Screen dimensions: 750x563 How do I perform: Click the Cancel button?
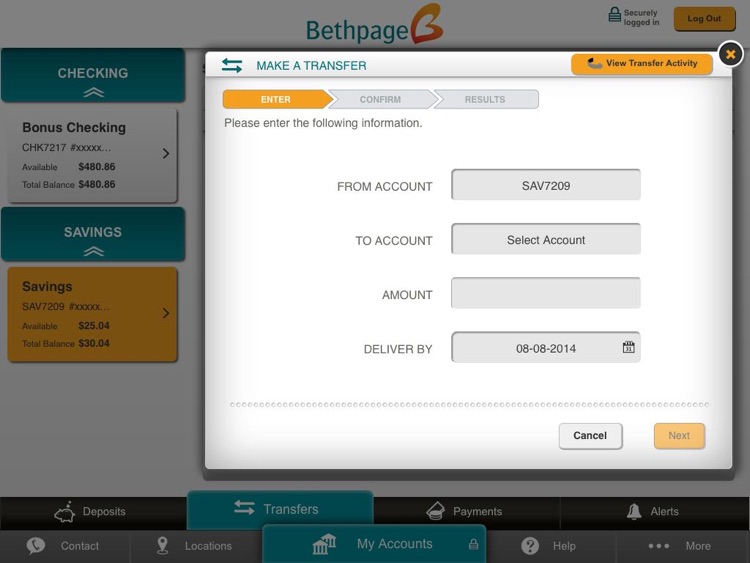(590, 436)
